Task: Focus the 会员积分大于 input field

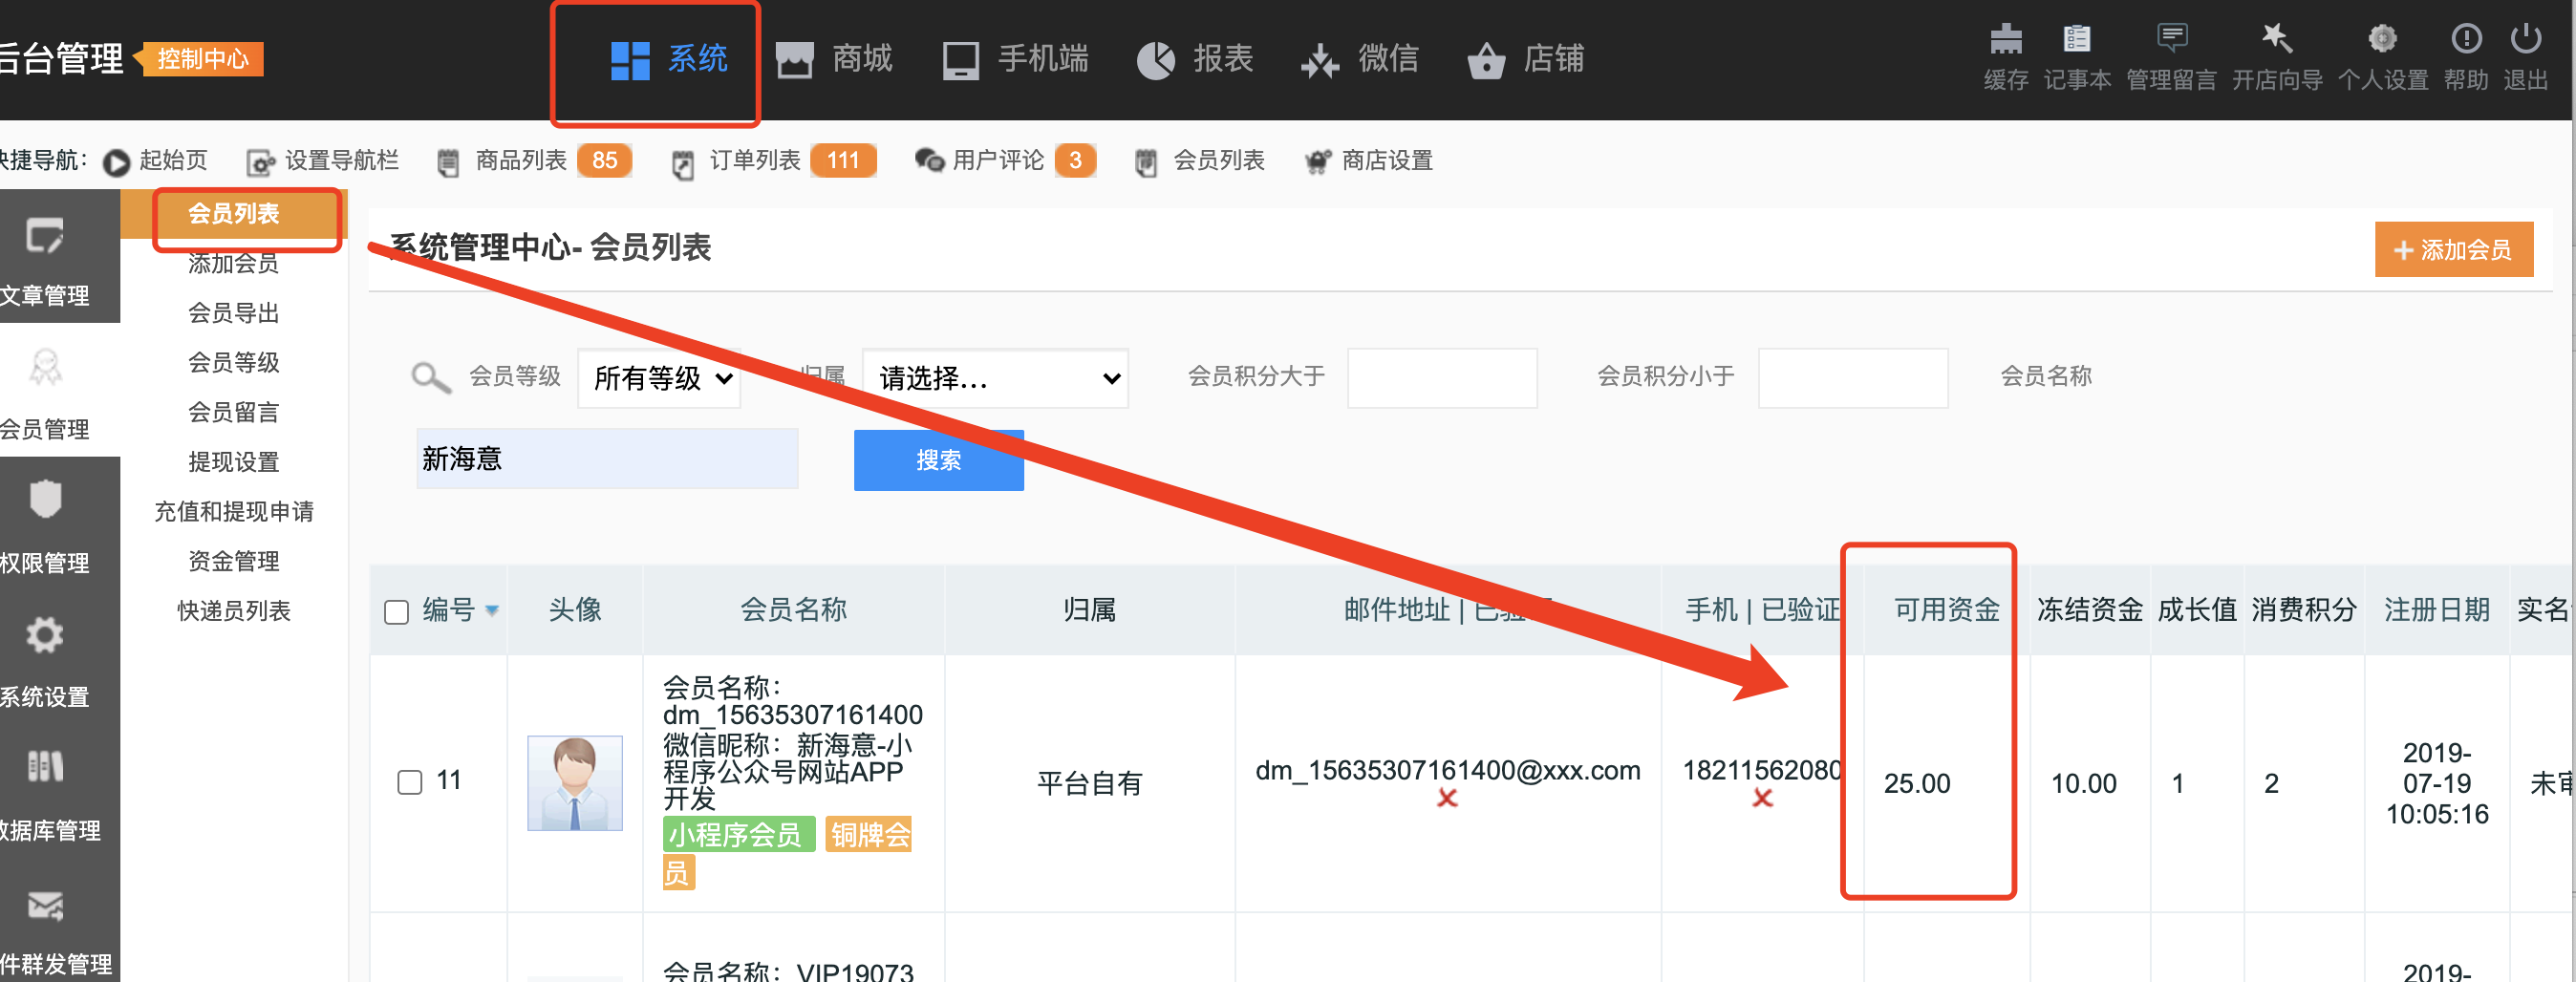Action: click(1441, 378)
